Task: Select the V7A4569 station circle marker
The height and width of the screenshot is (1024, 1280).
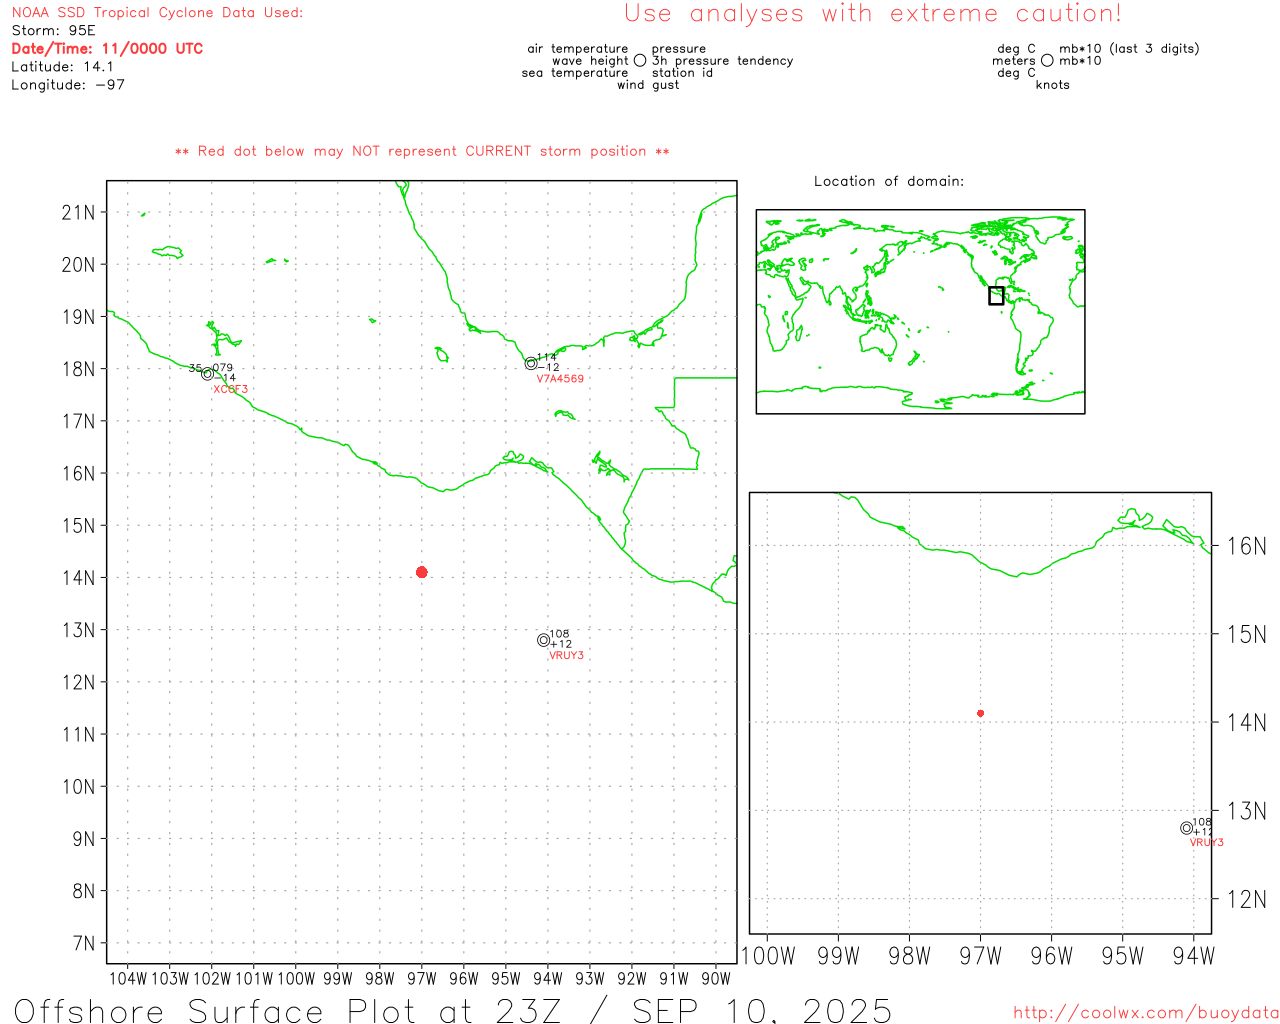Action: click(531, 364)
